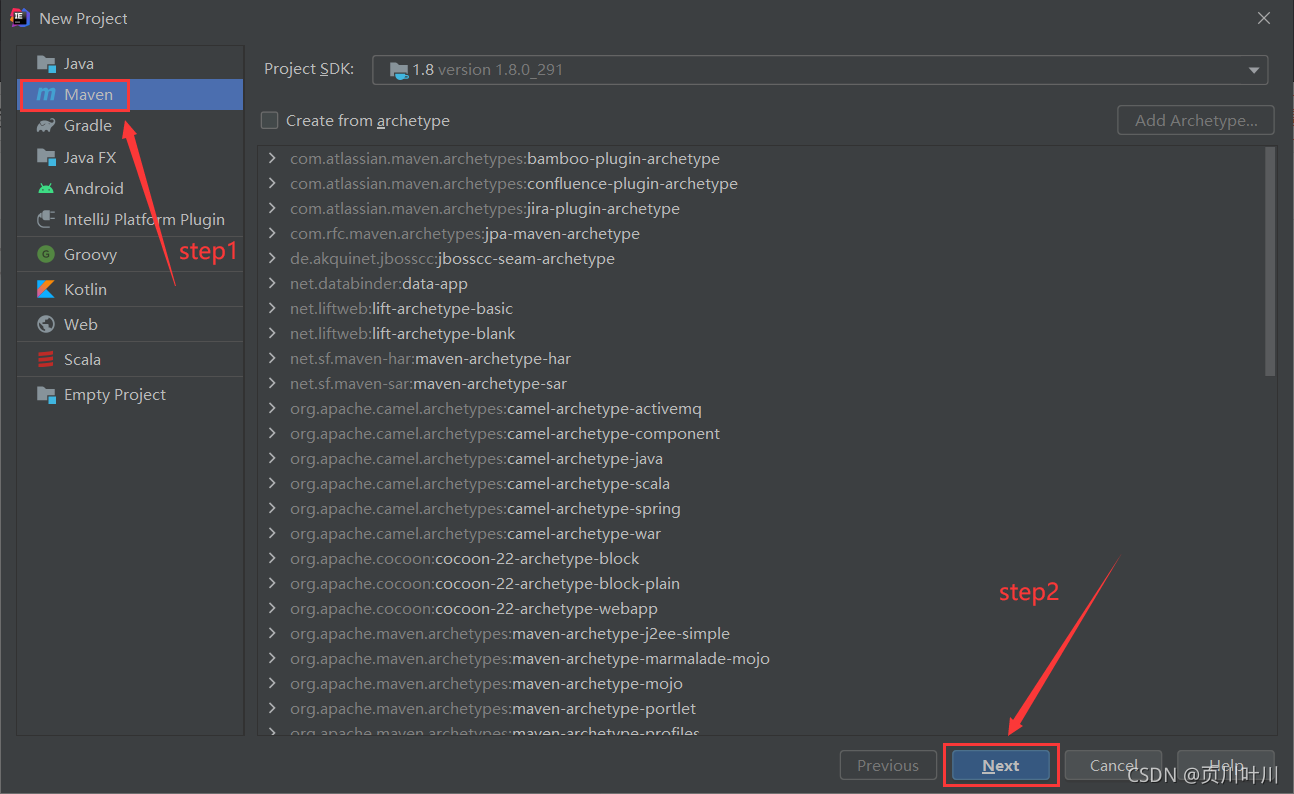The image size is (1294, 794).
Task: Expand camel-archetype-activemq entry
Action: pos(272,408)
